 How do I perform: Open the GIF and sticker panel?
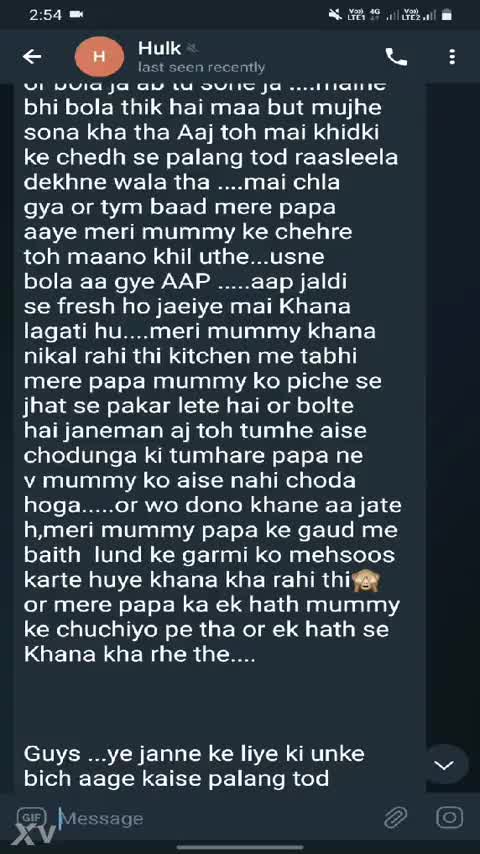click(28, 817)
